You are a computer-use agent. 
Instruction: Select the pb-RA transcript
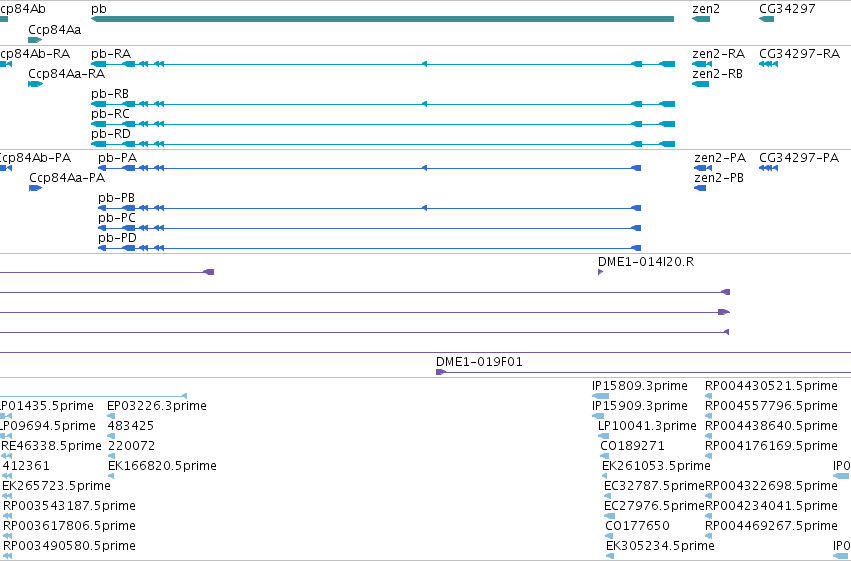383,64
